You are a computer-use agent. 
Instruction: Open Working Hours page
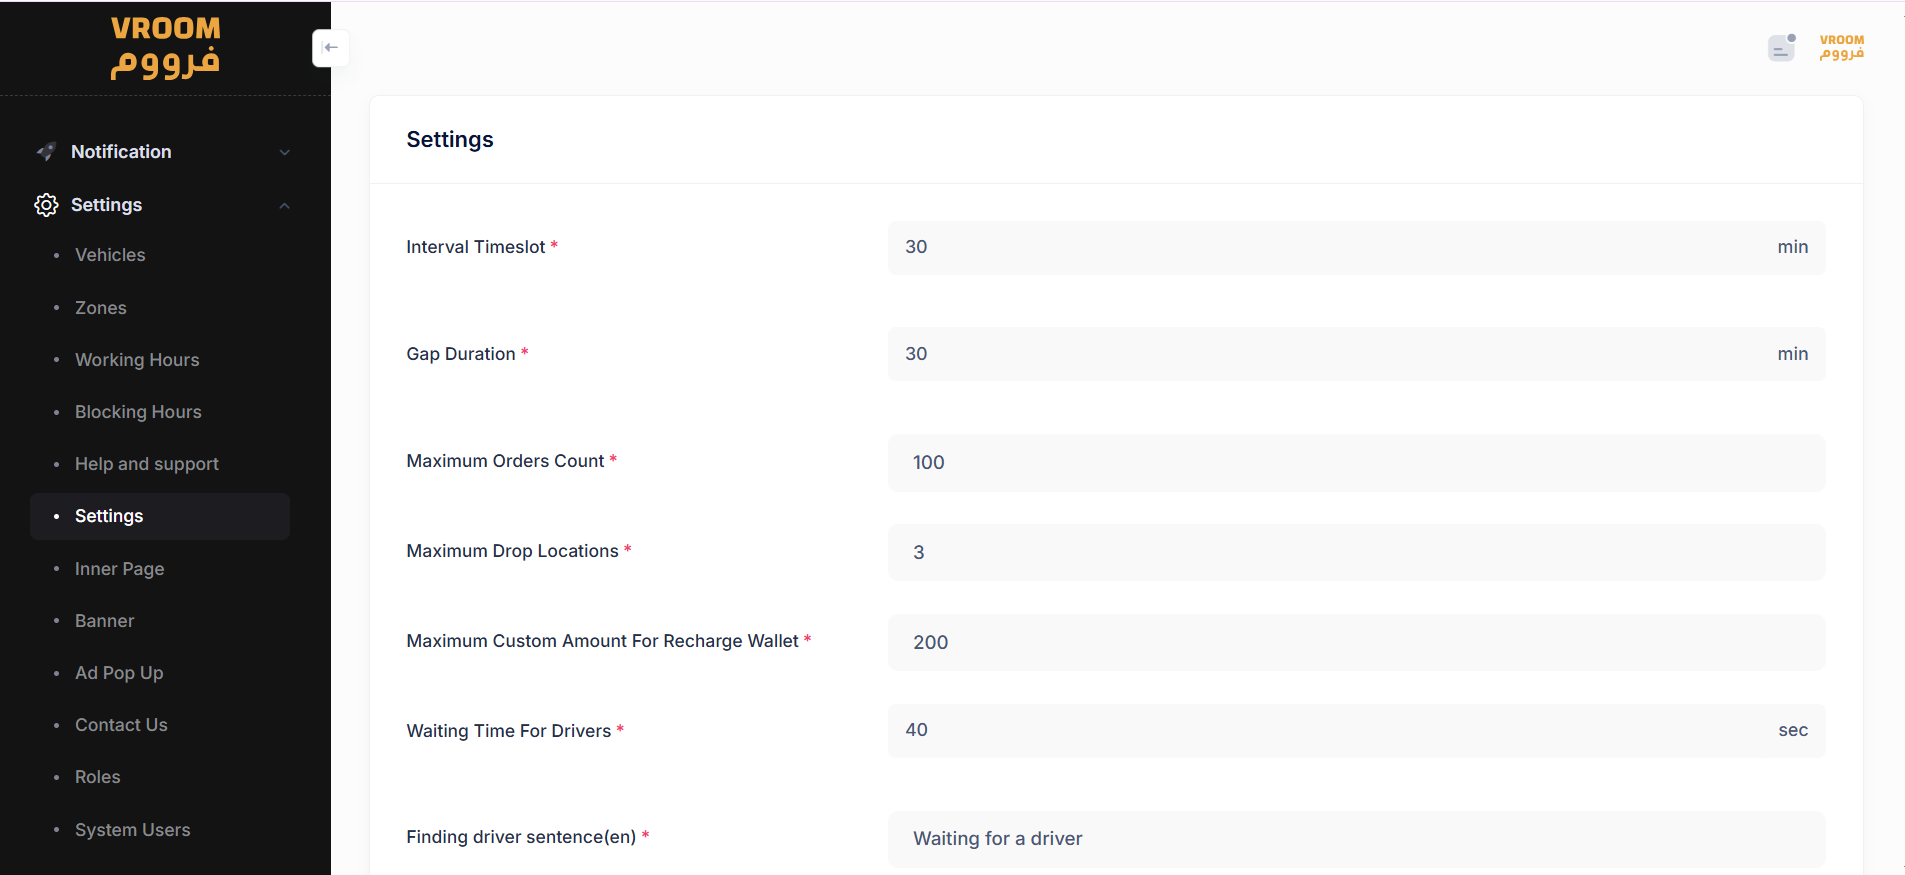click(137, 360)
